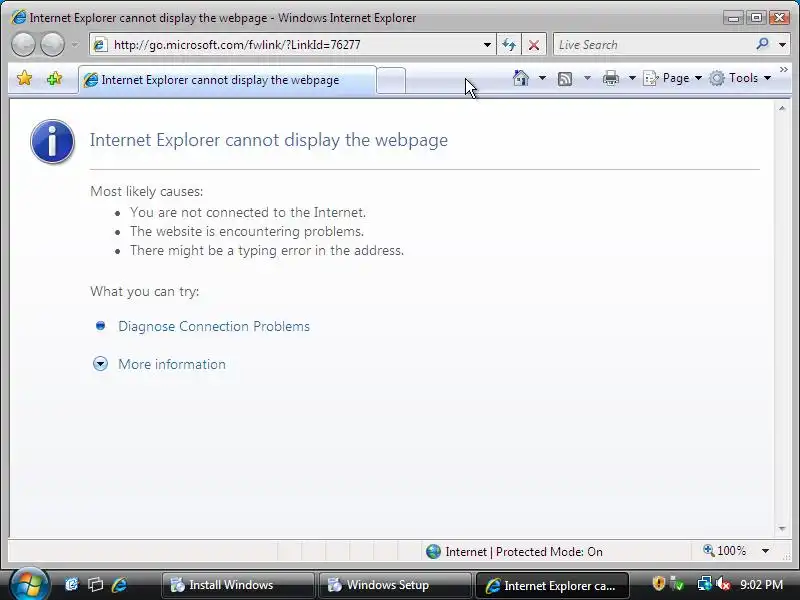800x600 pixels.
Task: Click the 100% zoom level button
Action: [x=724, y=551]
